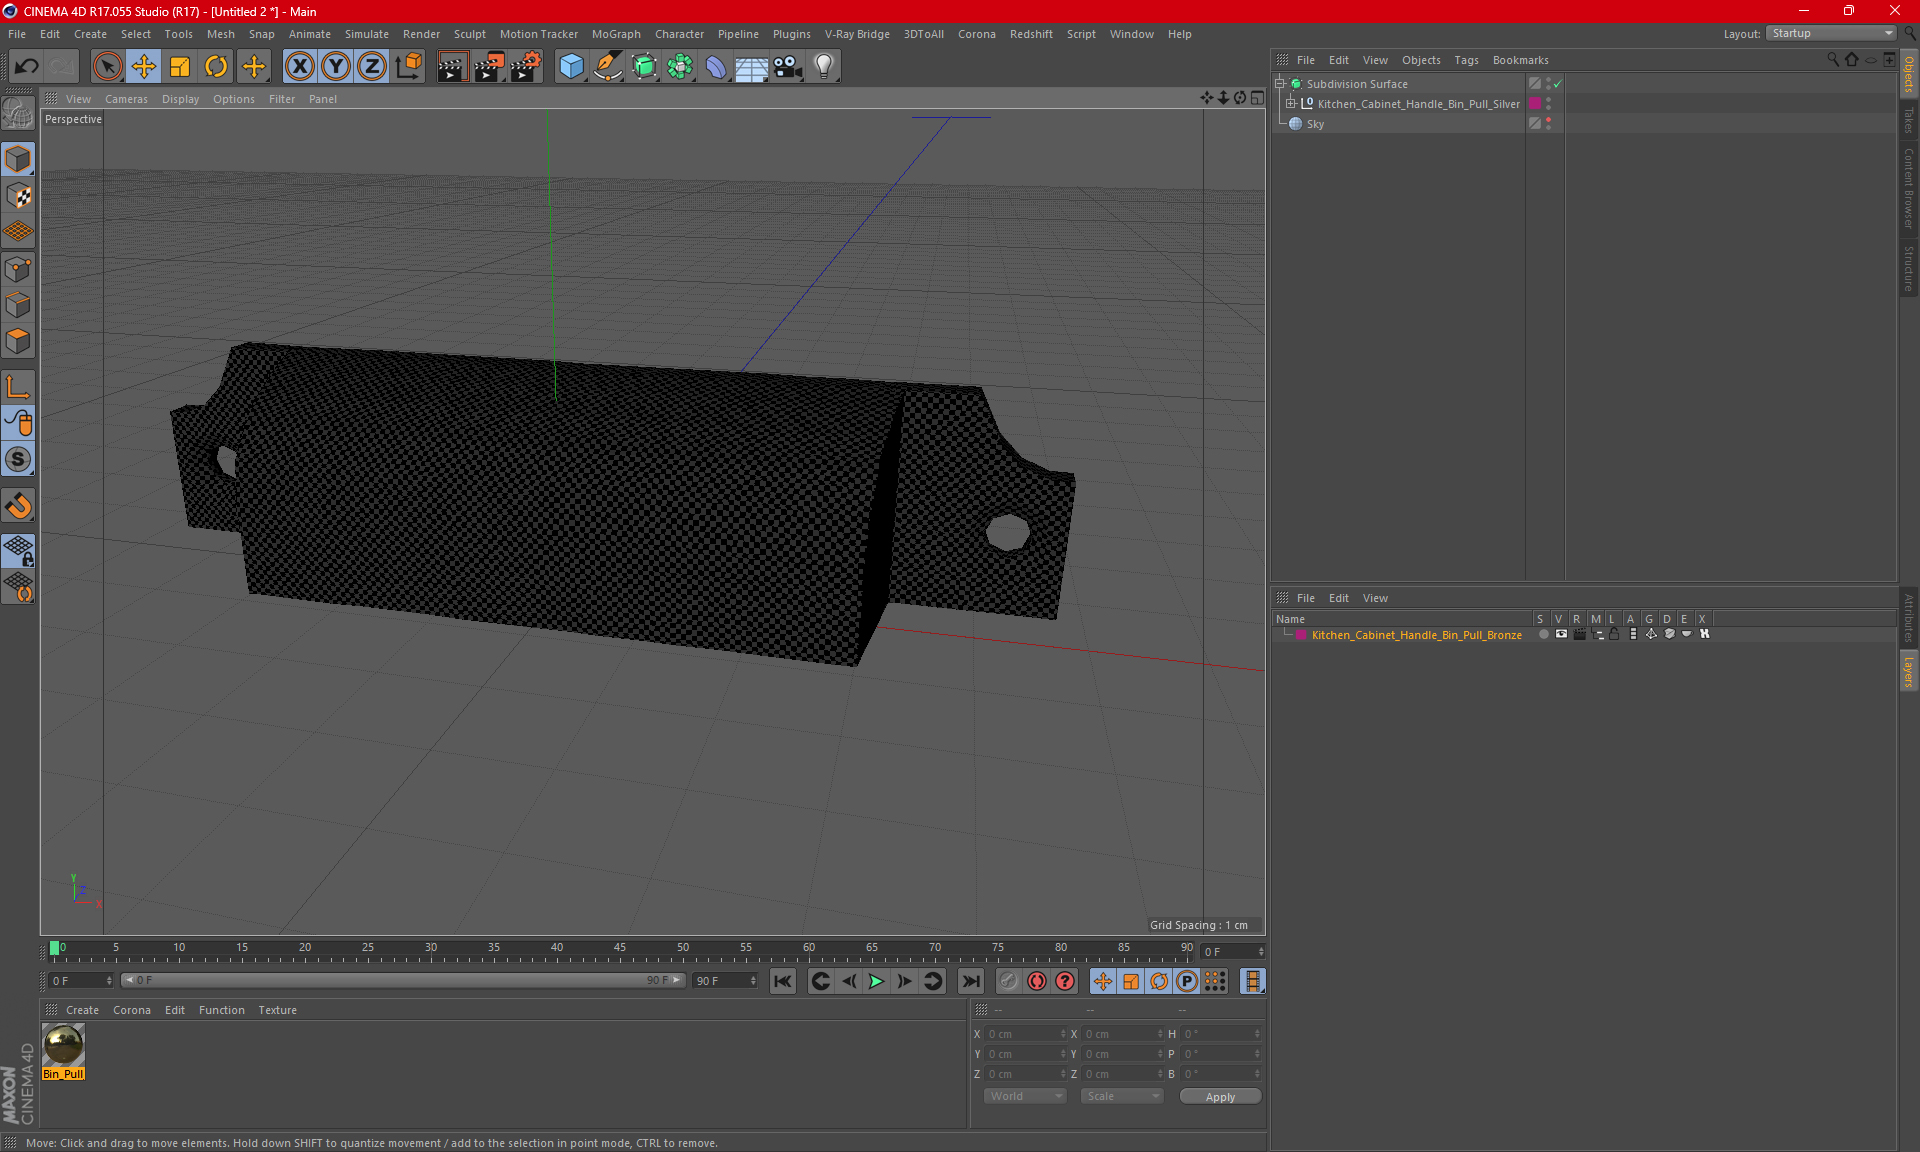Open the Array modeling objects icon
This screenshot has height=1152, width=1920.
pos(680,66)
